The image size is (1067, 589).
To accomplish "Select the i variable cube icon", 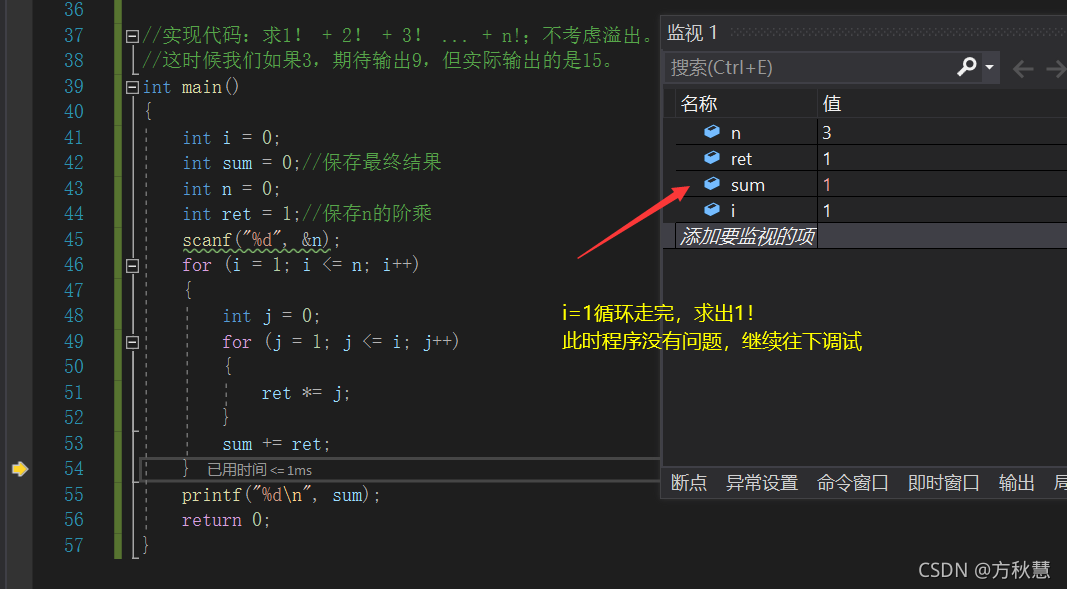I will pos(712,209).
